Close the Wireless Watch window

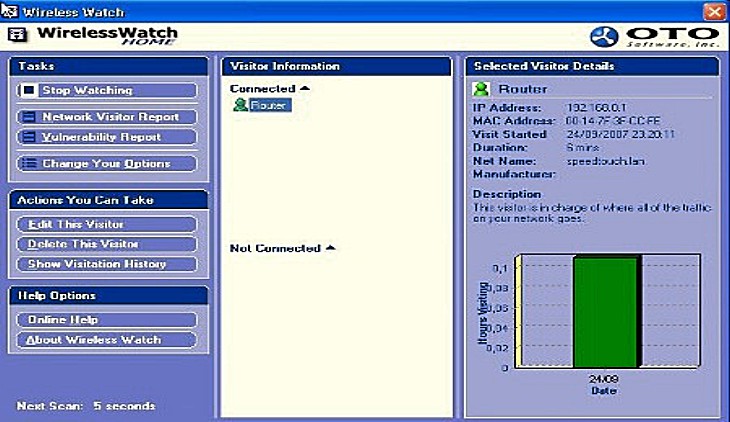click(714, 11)
